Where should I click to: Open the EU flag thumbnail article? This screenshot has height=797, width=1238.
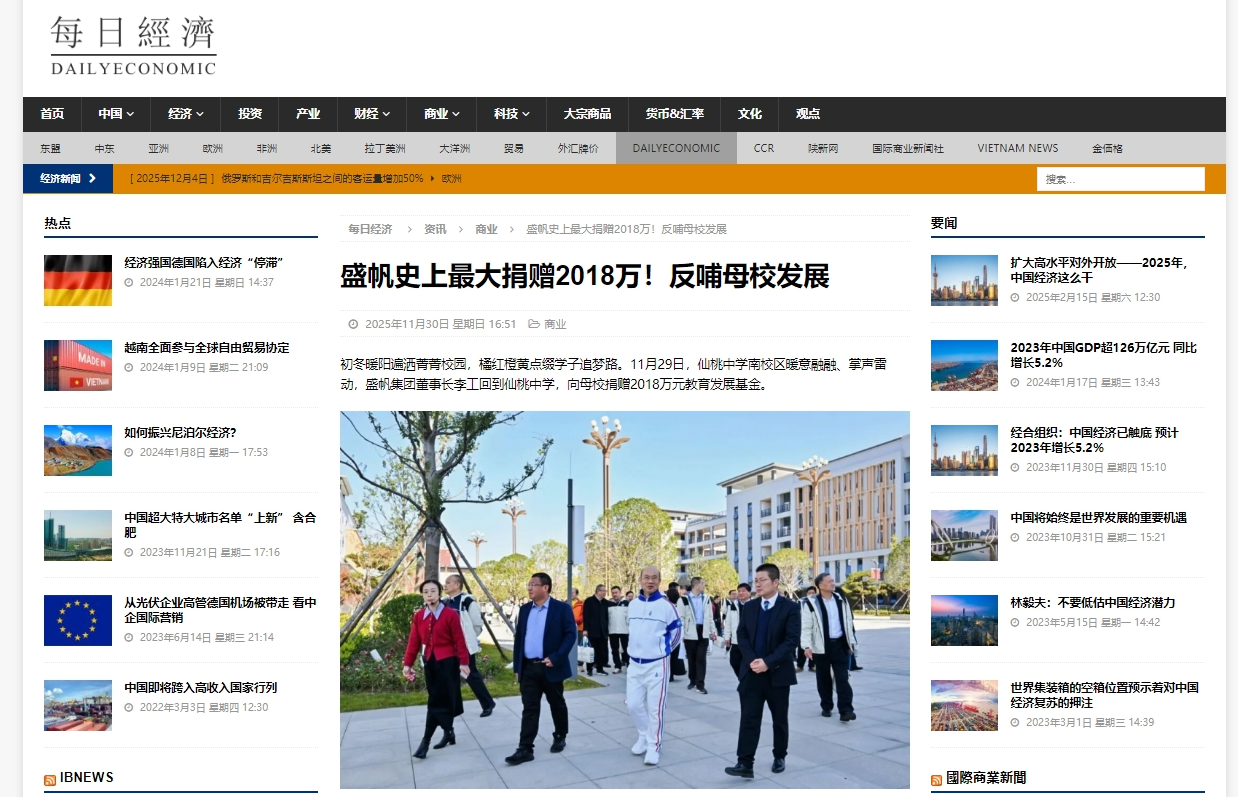[78, 620]
